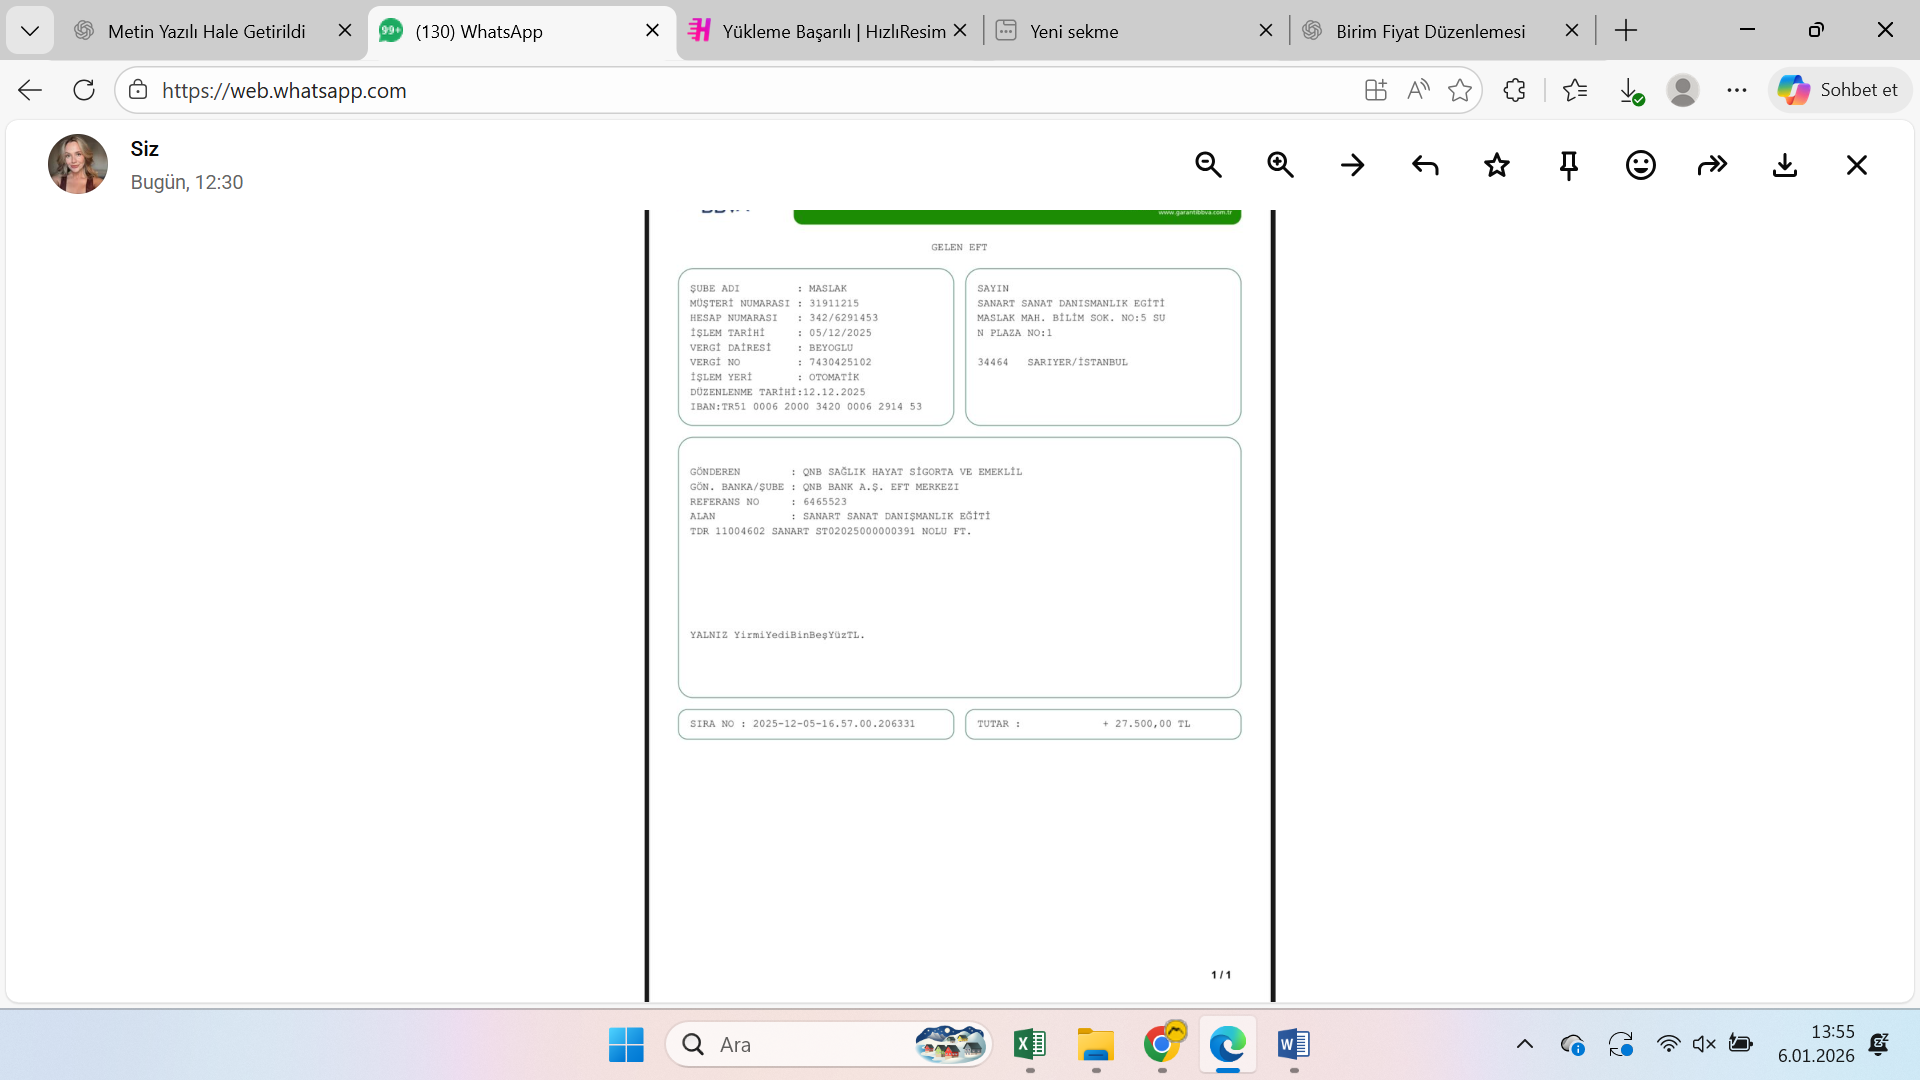Reply to this image message
Screen dimensions: 1920x1080
pos(1425,165)
